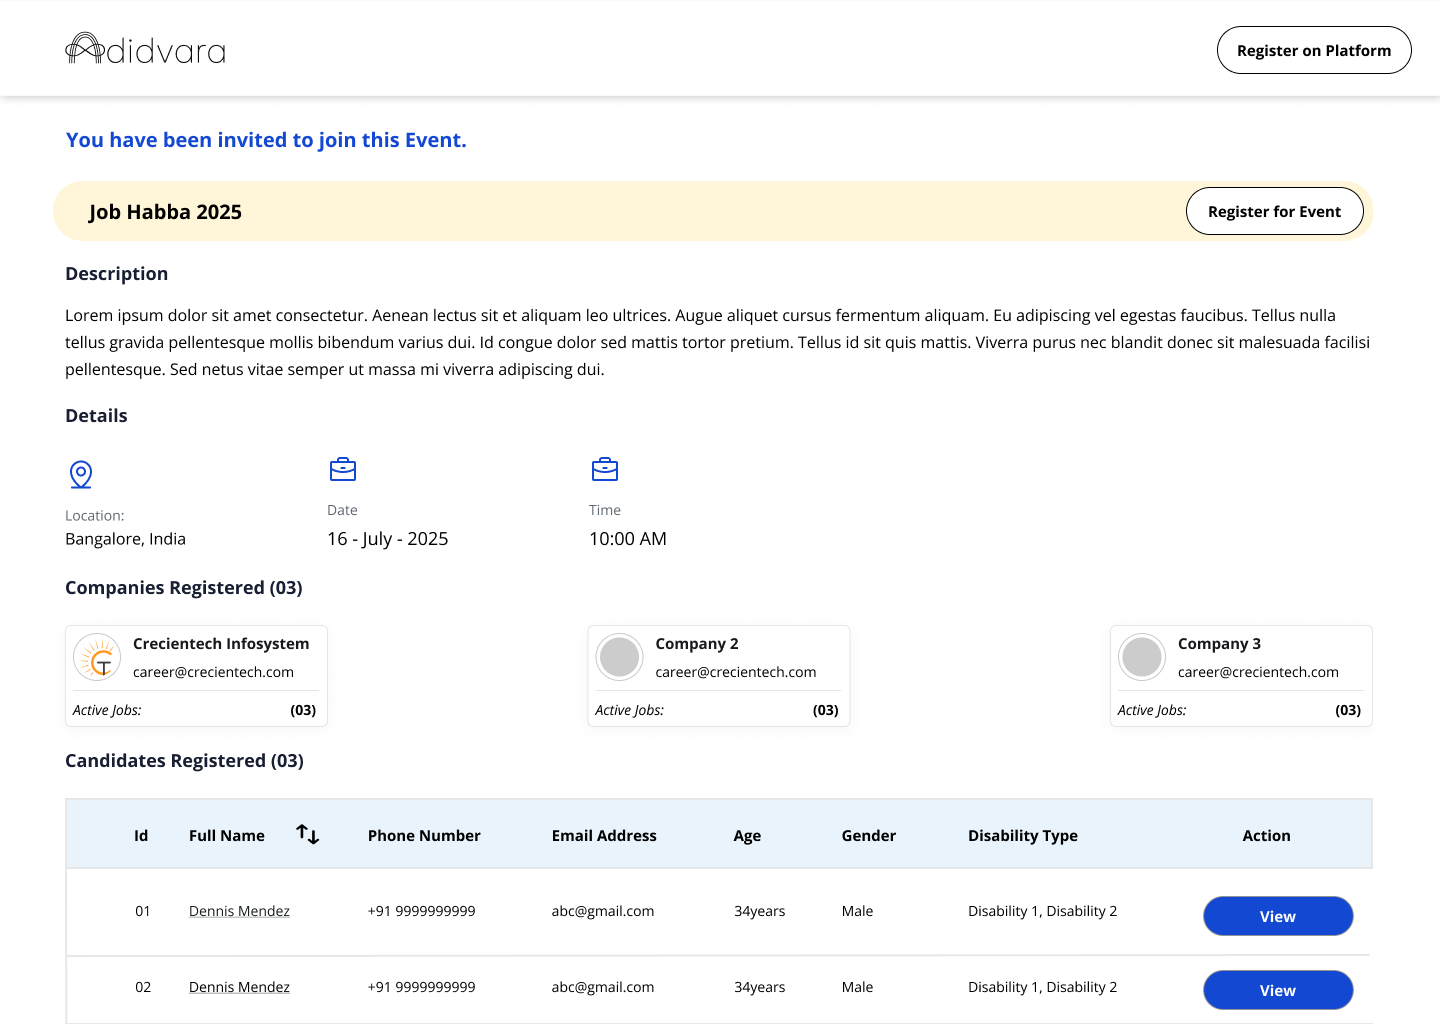The width and height of the screenshot is (1440, 1024).
Task: Click the 34years age in row 01
Action: point(760,911)
